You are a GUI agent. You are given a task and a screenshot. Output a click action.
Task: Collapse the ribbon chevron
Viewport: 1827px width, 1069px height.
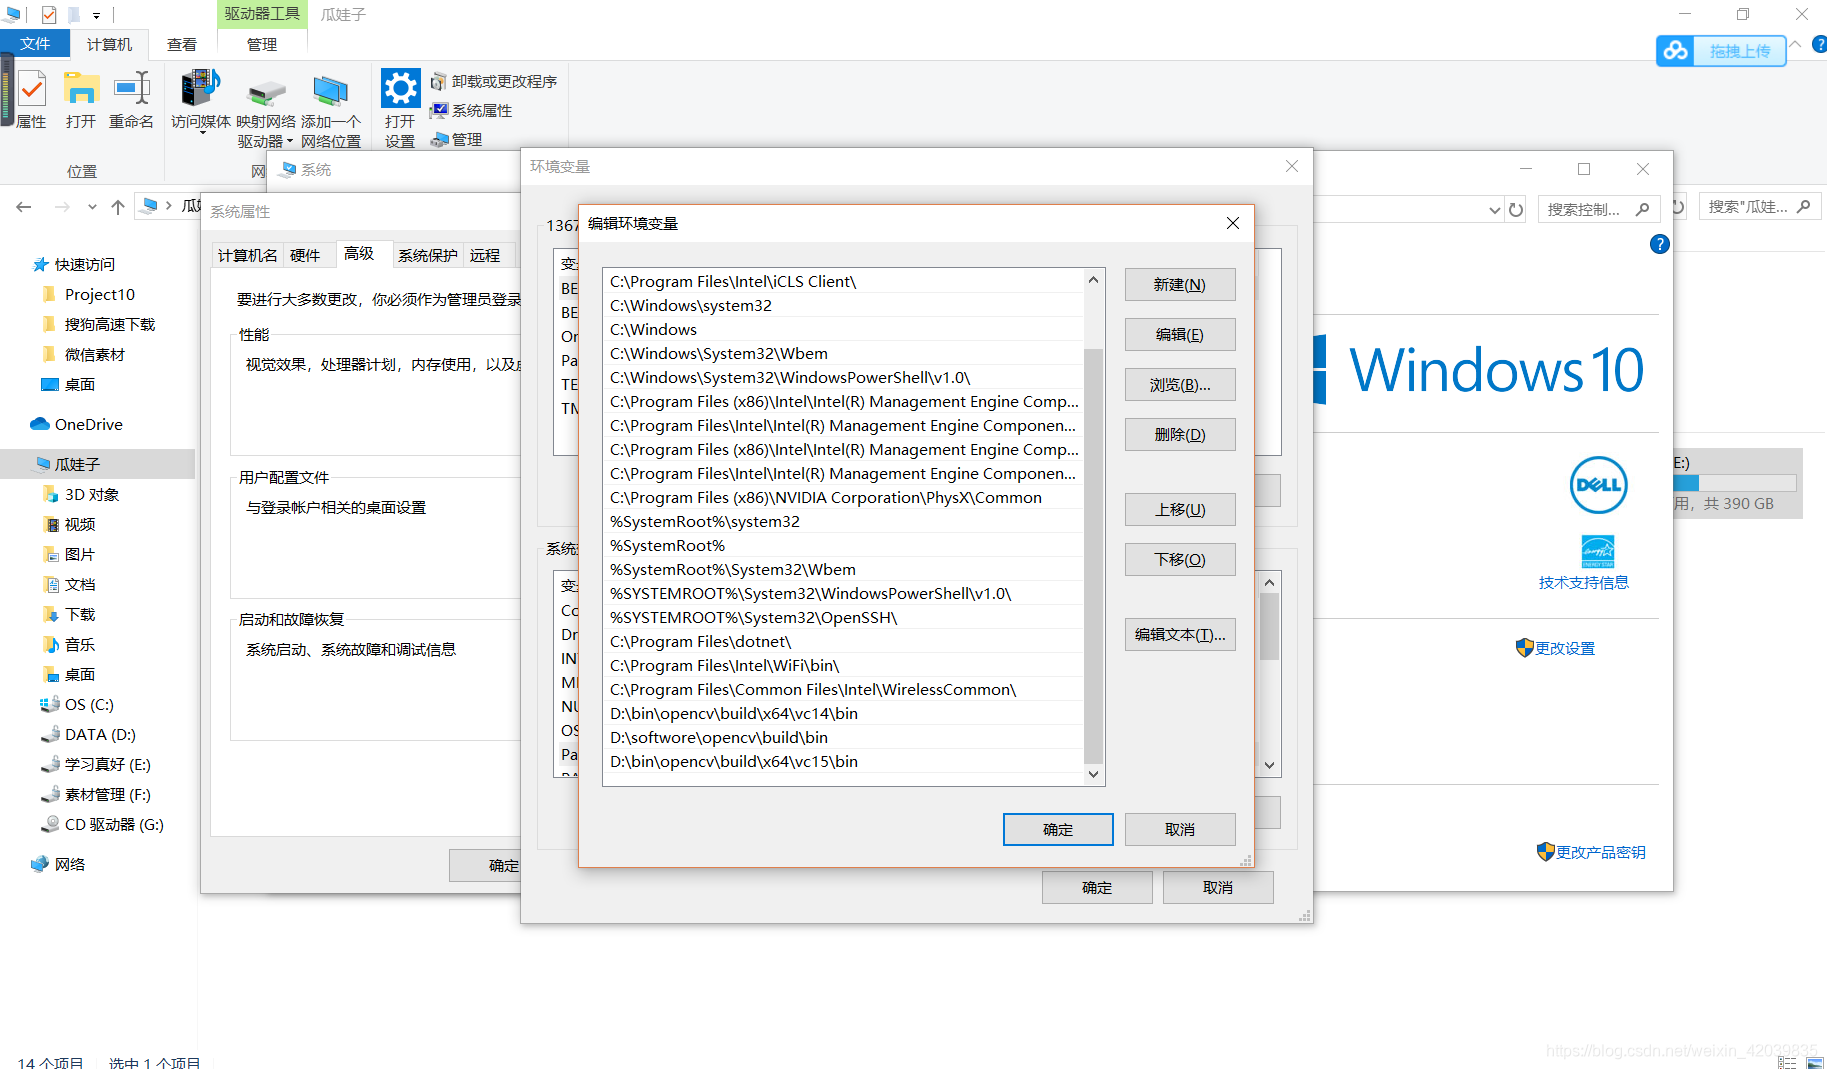(1796, 45)
